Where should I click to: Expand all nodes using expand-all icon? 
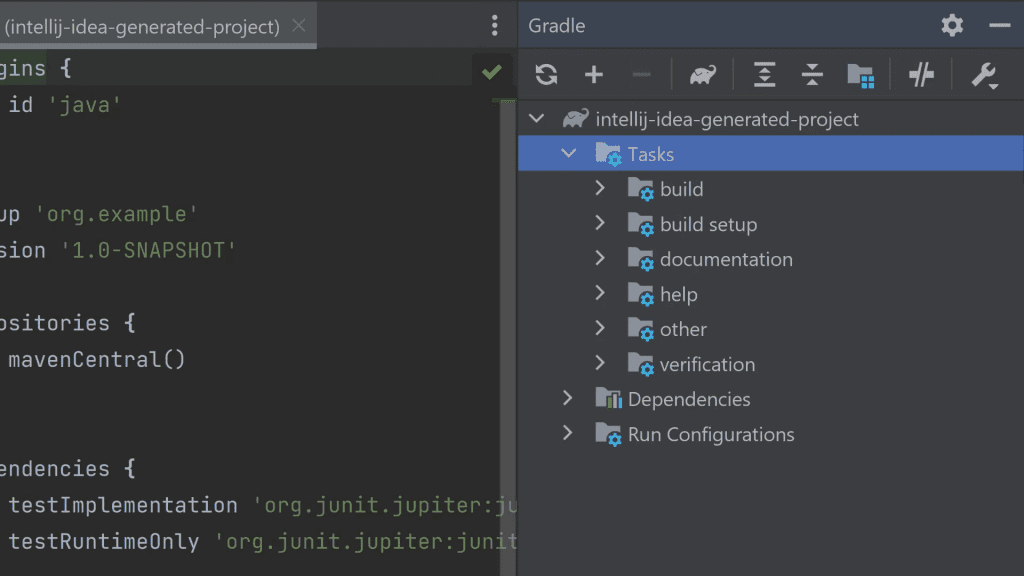click(x=764, y=75)
